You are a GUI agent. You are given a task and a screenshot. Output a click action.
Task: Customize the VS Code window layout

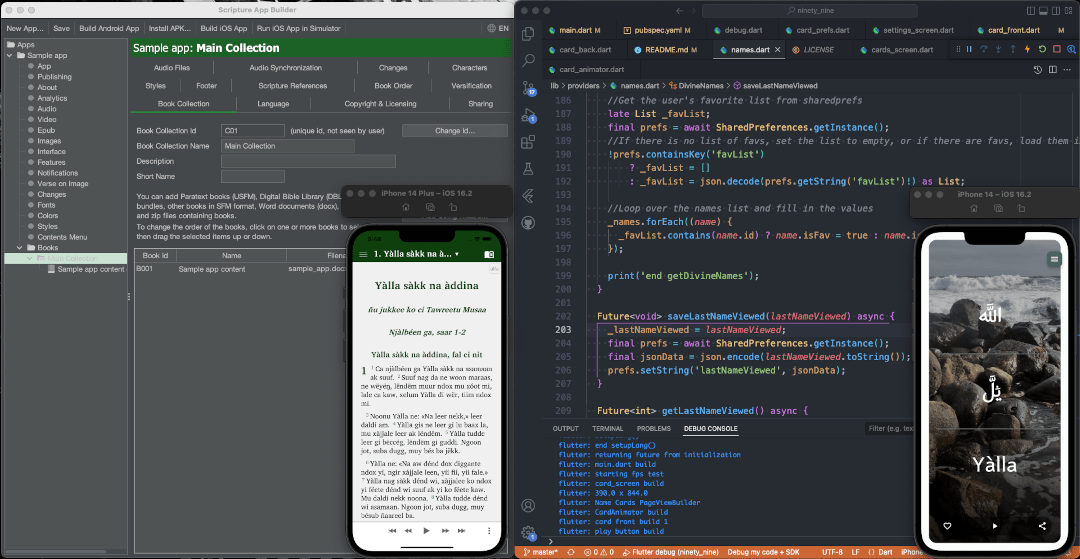[x=1066, y=11]
